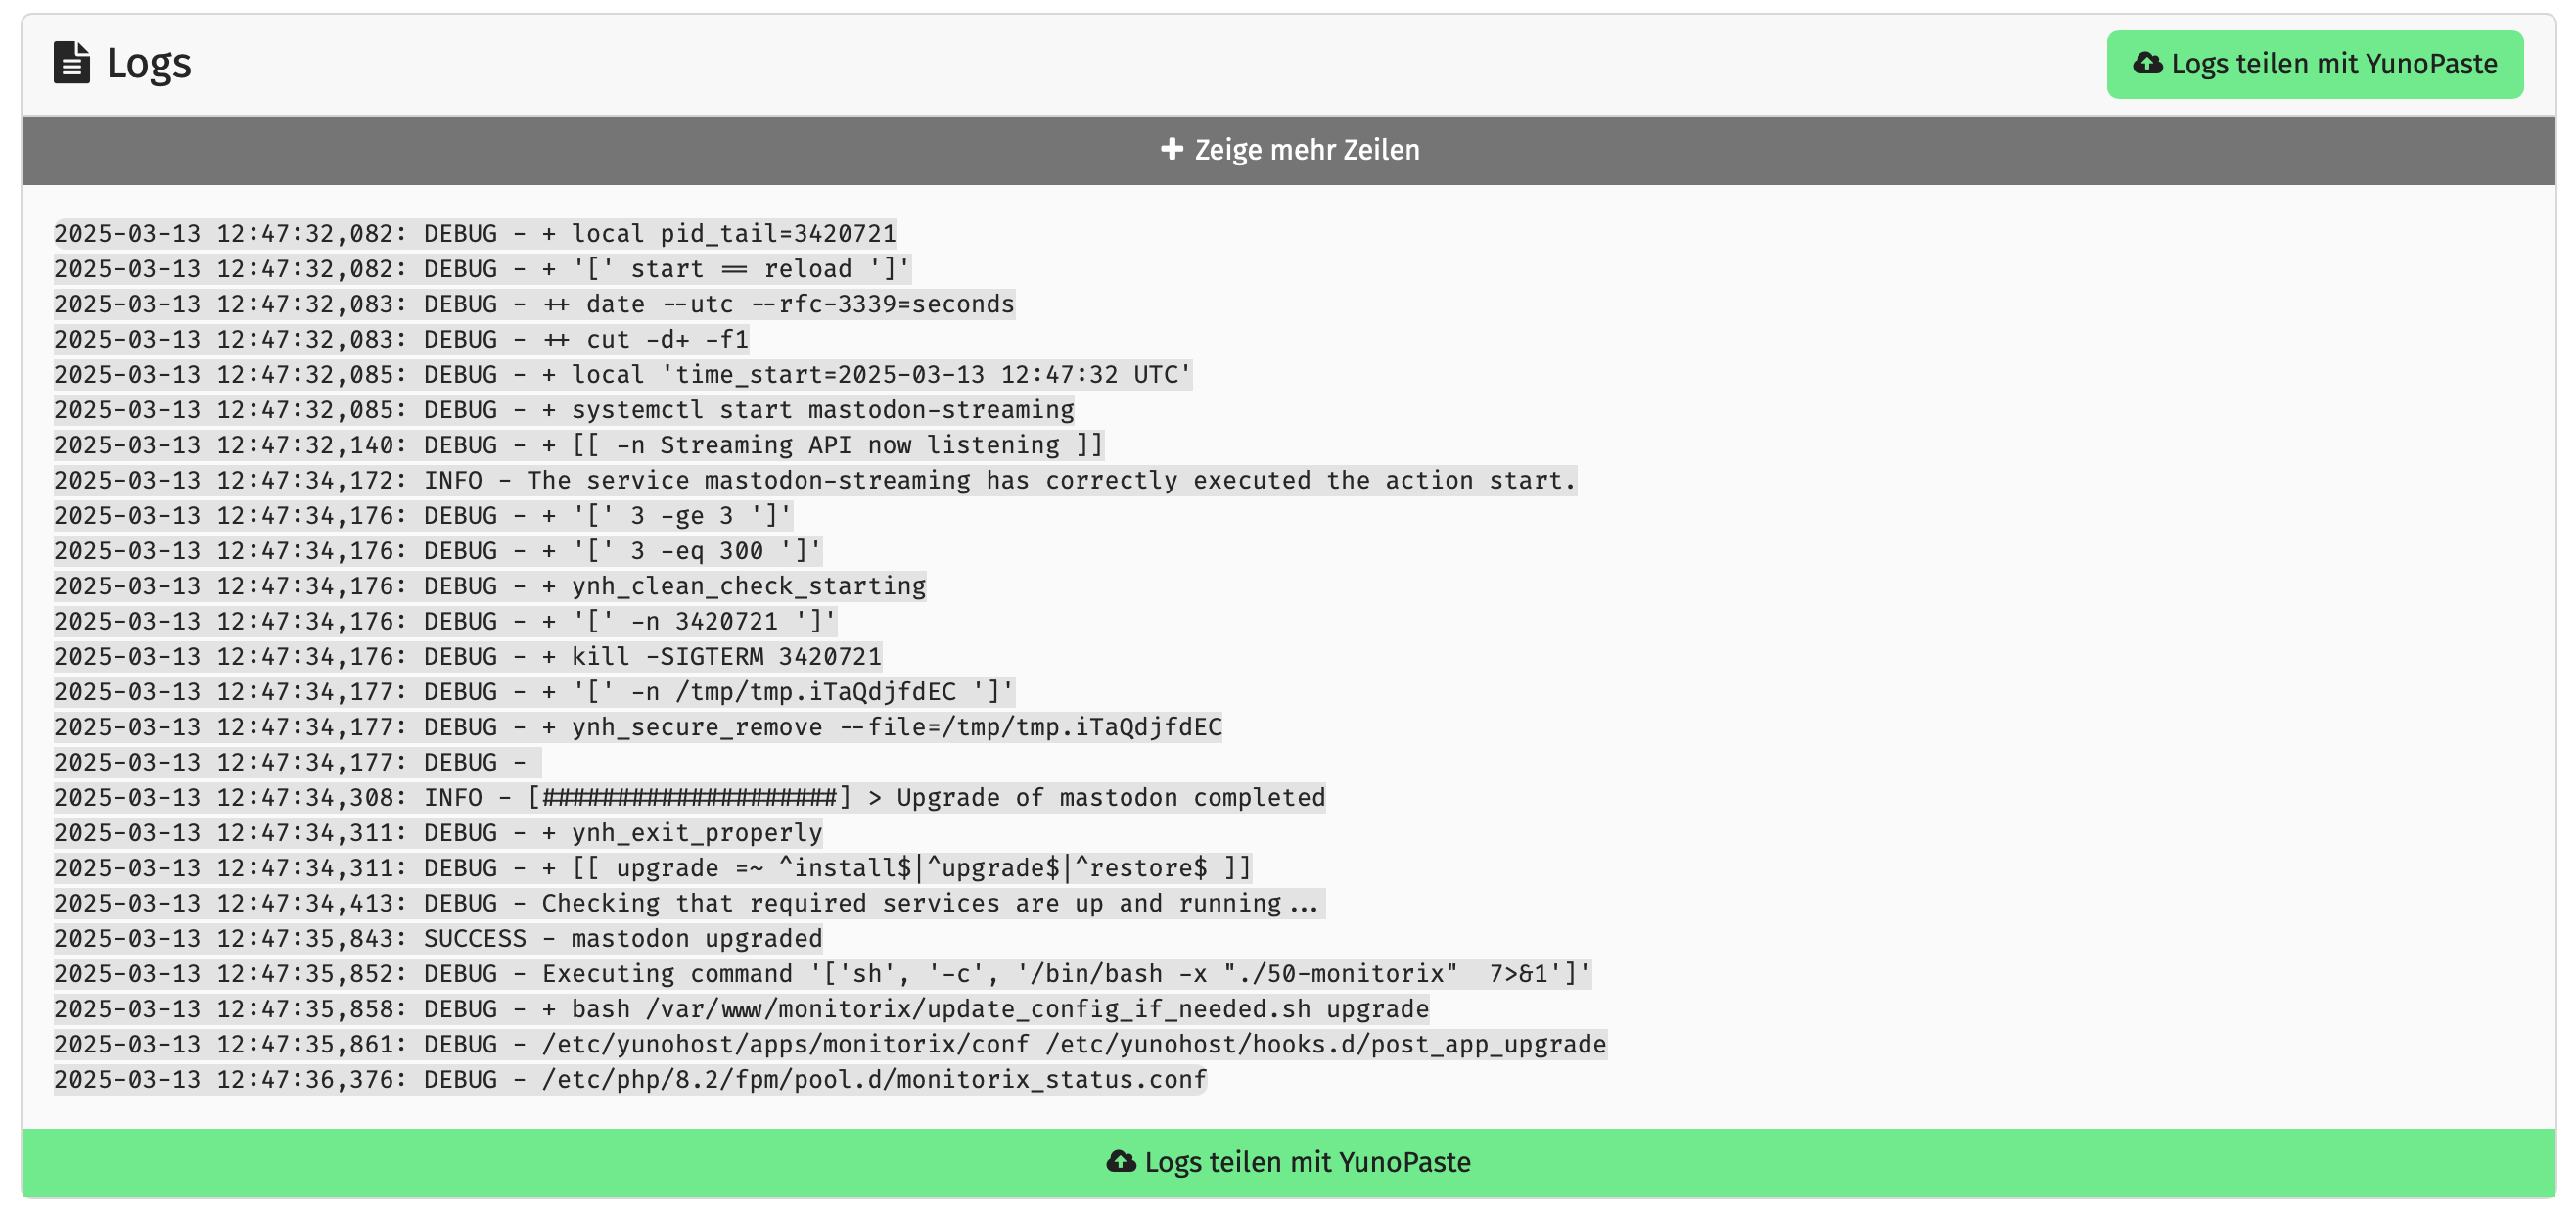
Task: Click the Streaming API now listening line
Action: tap(579, 444)
